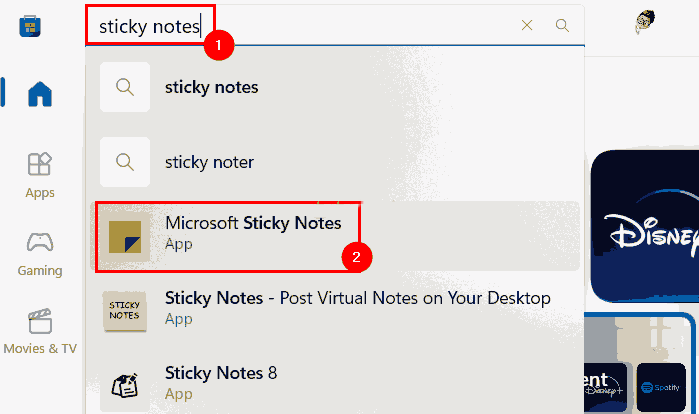Click the Sticky Notes 8 pinned-note icon
Image resolution: width=699 pixels, height=414 pixels.
(125, 385)
